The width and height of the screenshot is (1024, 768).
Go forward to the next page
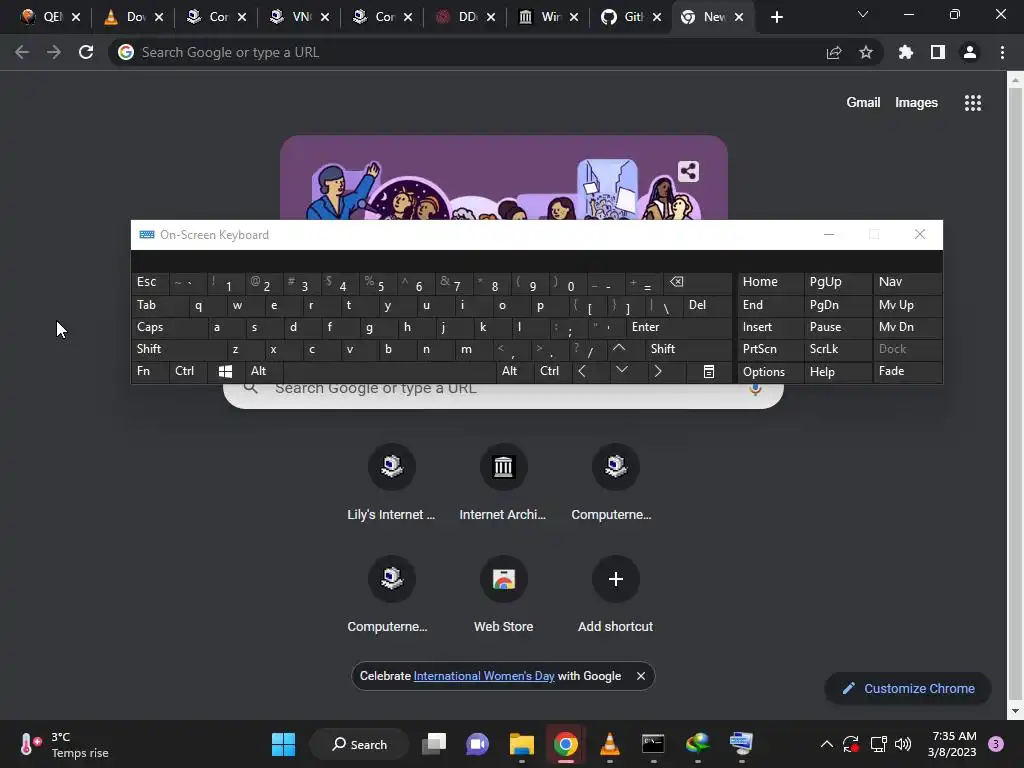click(x=54, y=52)
